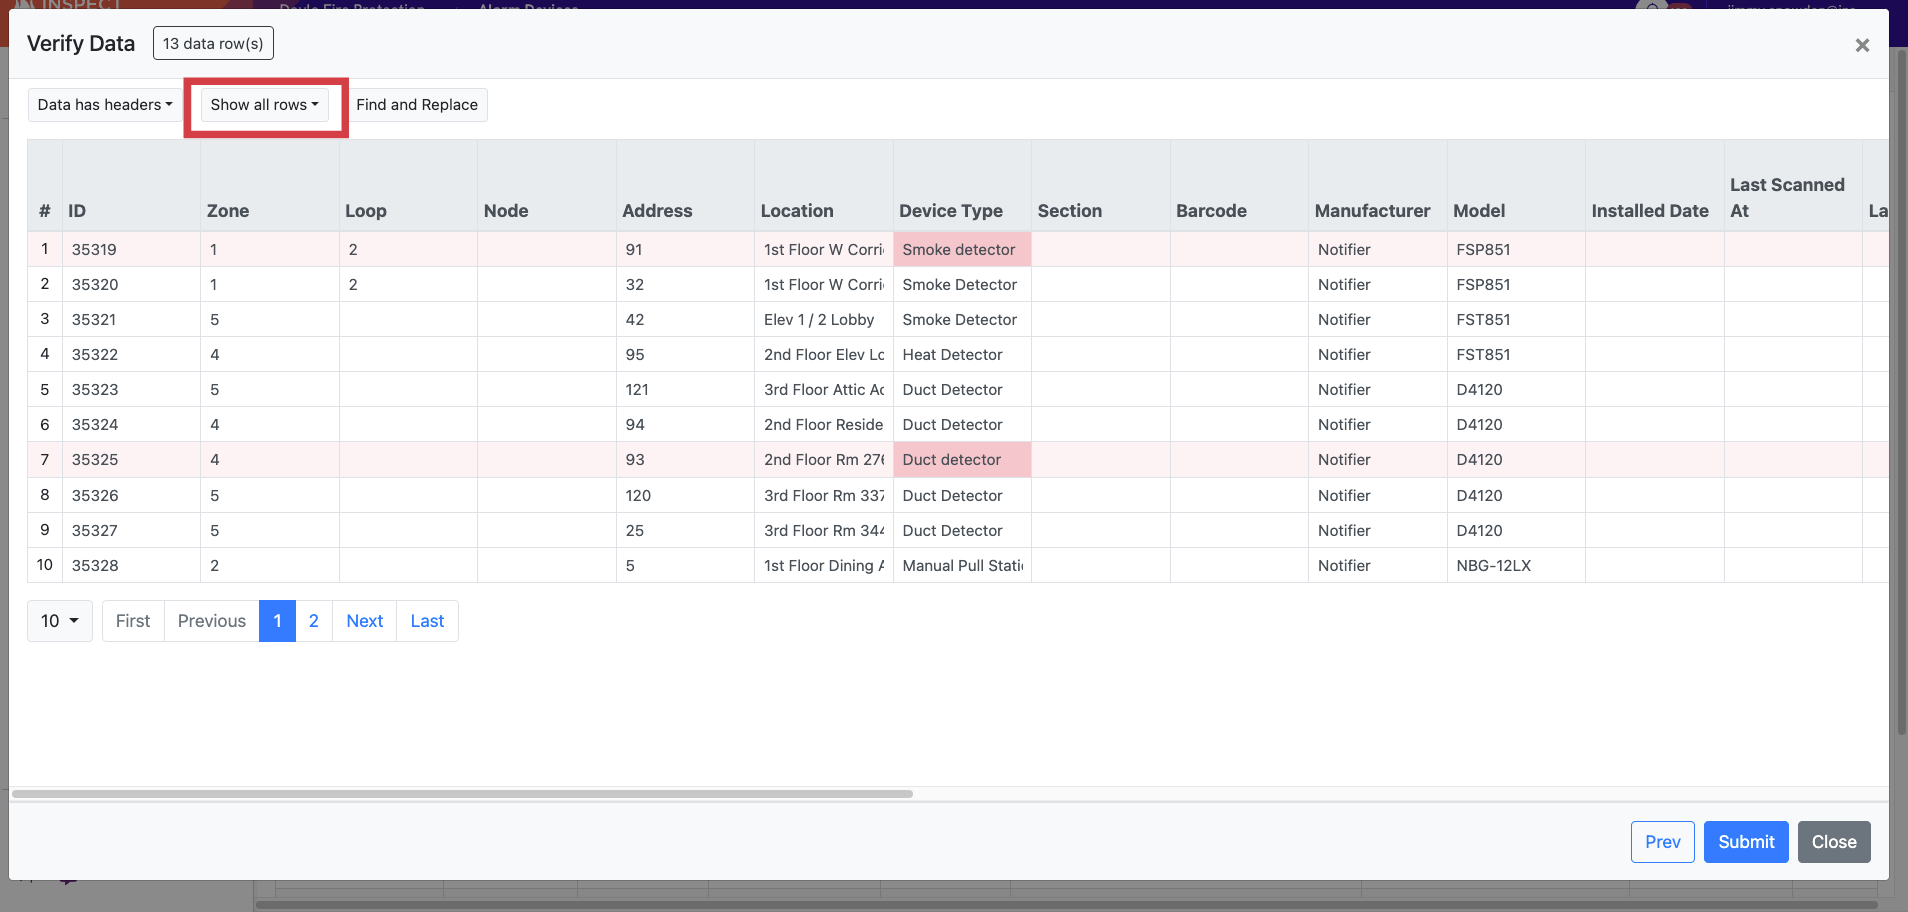Click '2nd Floor Elev' location cell

tap(824, 355)
